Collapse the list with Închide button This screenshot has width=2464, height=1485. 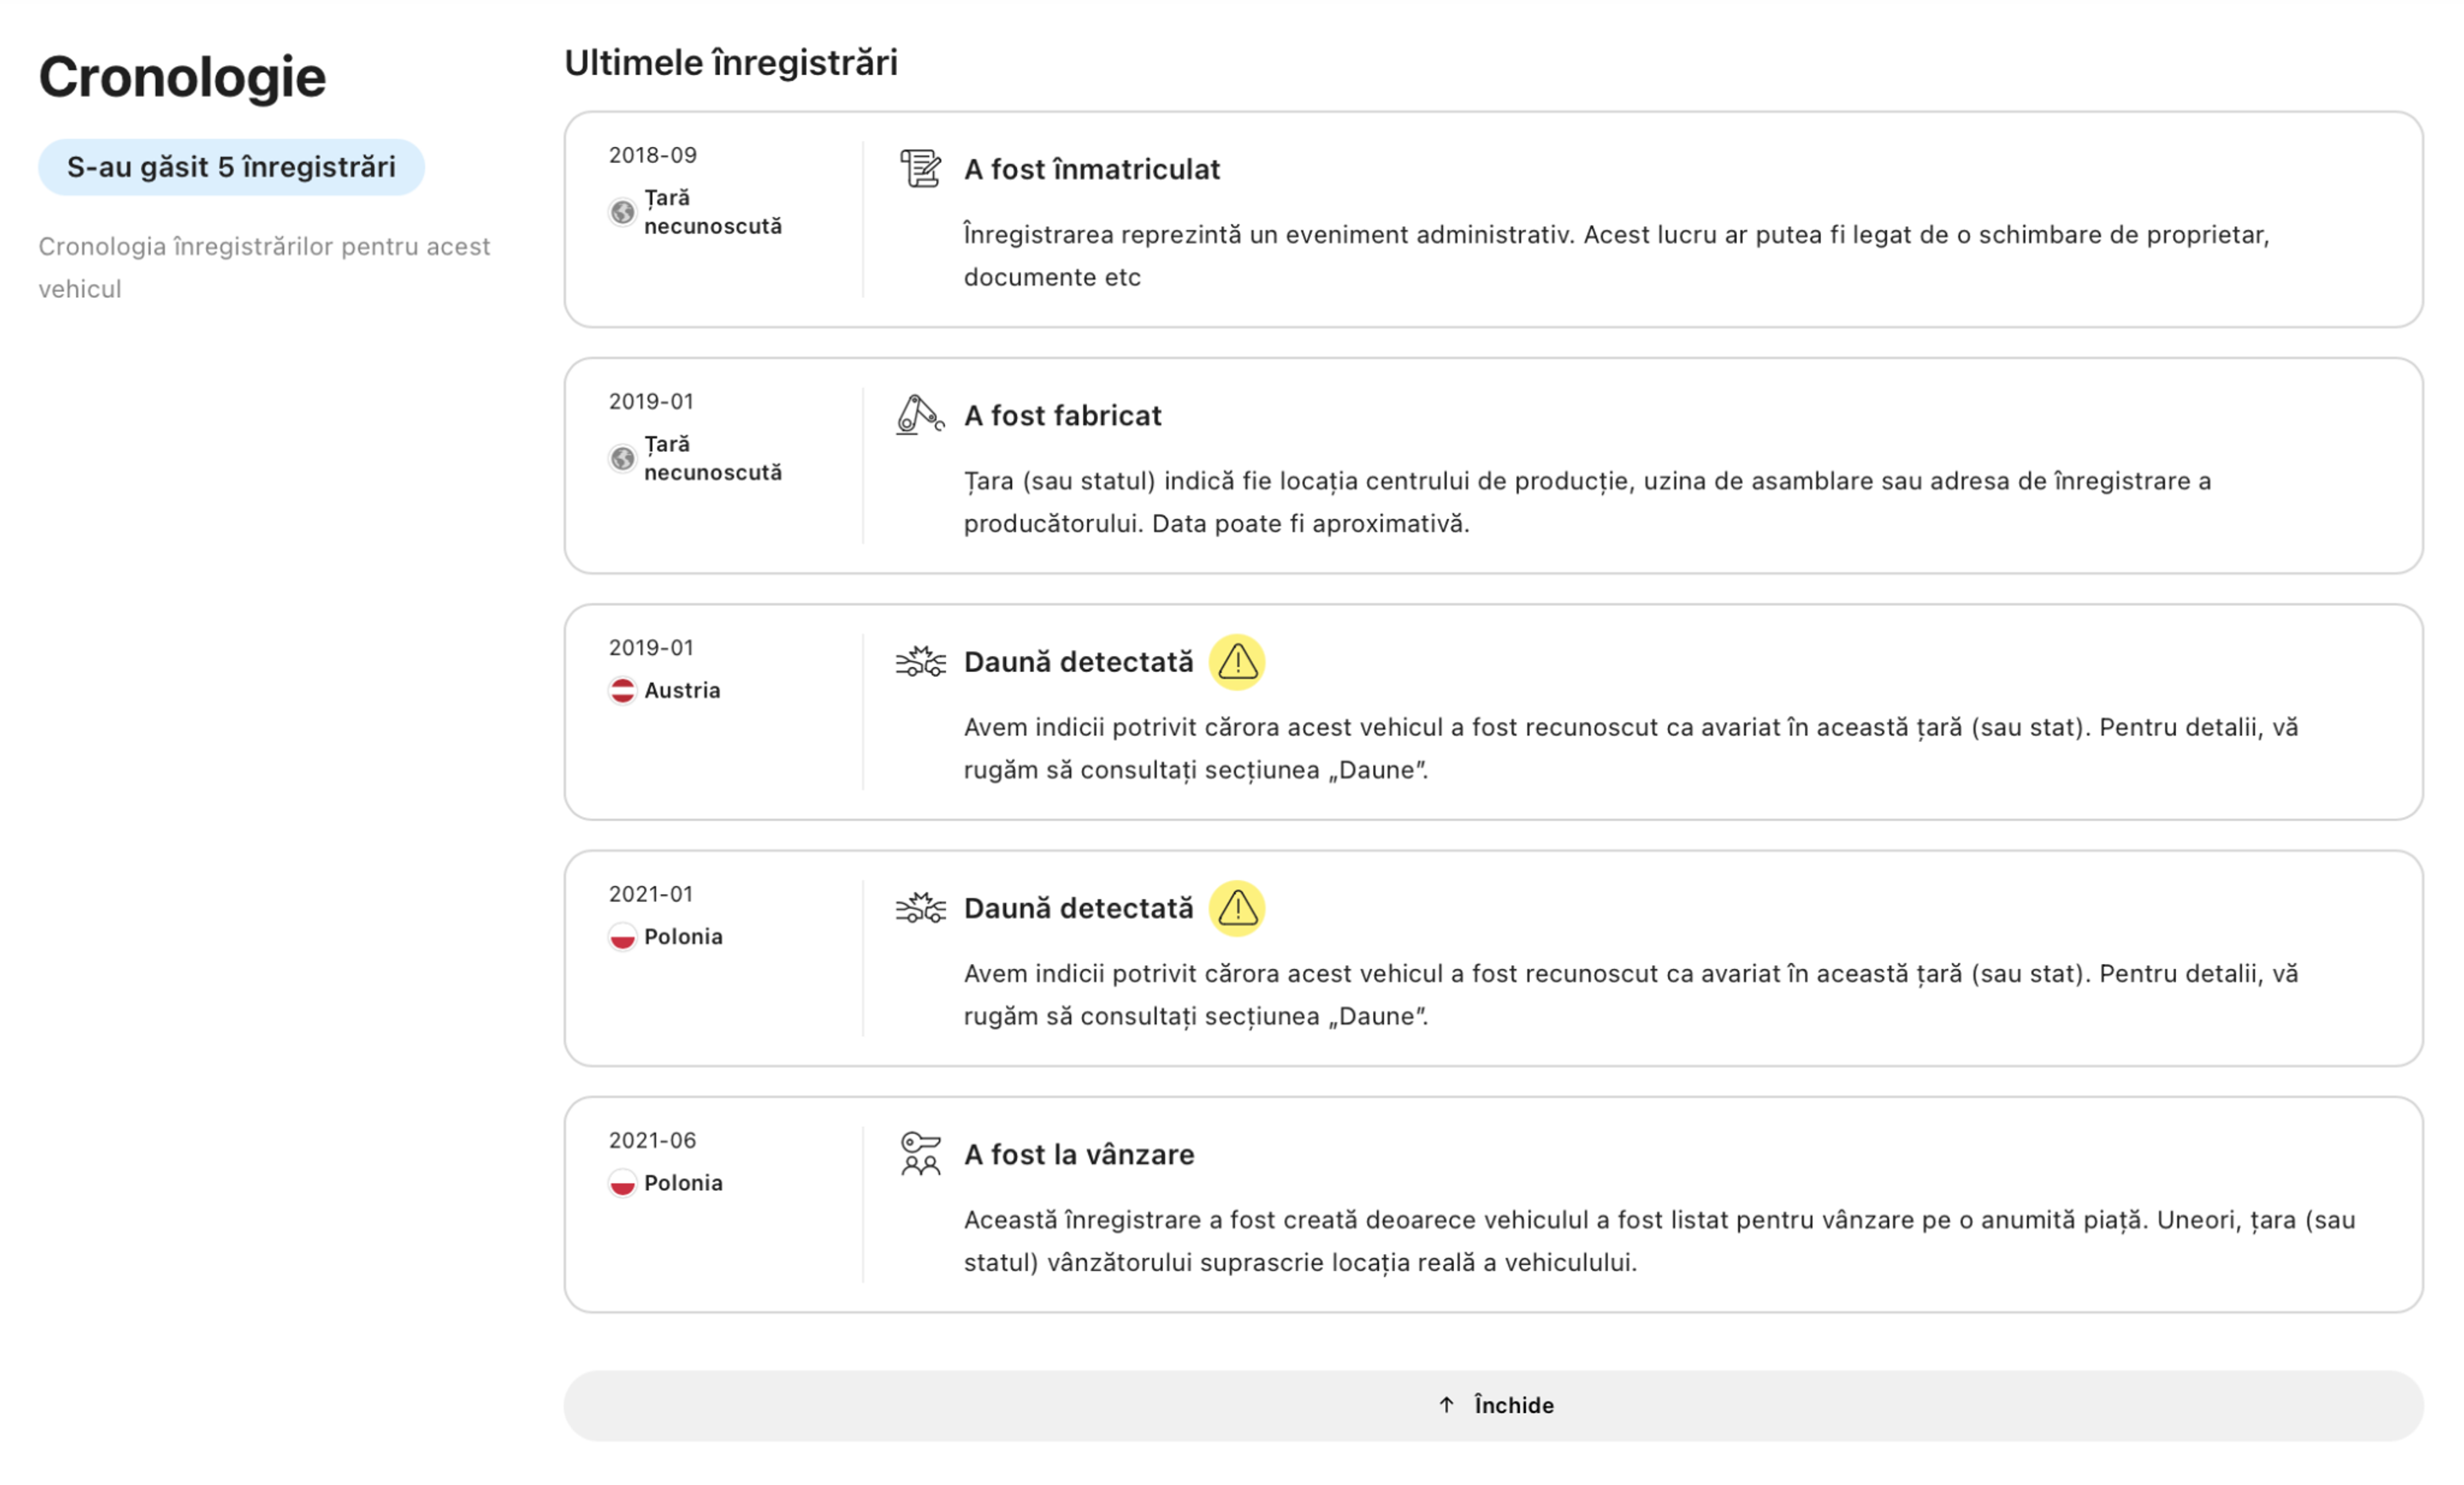pos(1493,1405)
